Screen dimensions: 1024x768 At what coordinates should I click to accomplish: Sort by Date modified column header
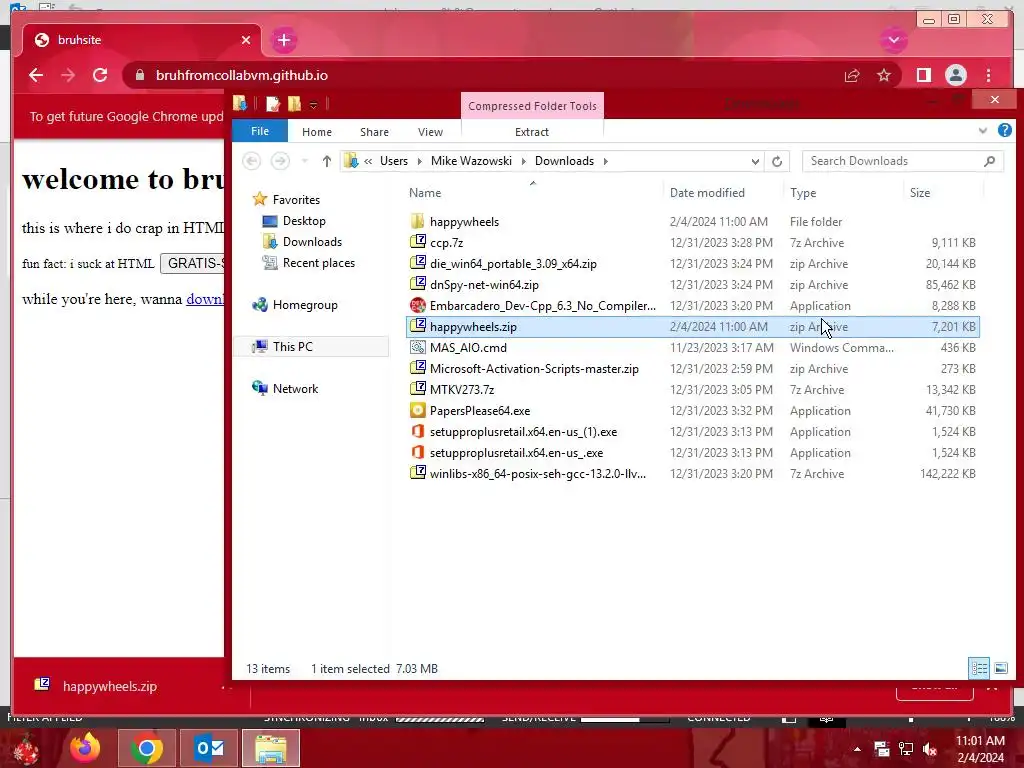point(707,193)
